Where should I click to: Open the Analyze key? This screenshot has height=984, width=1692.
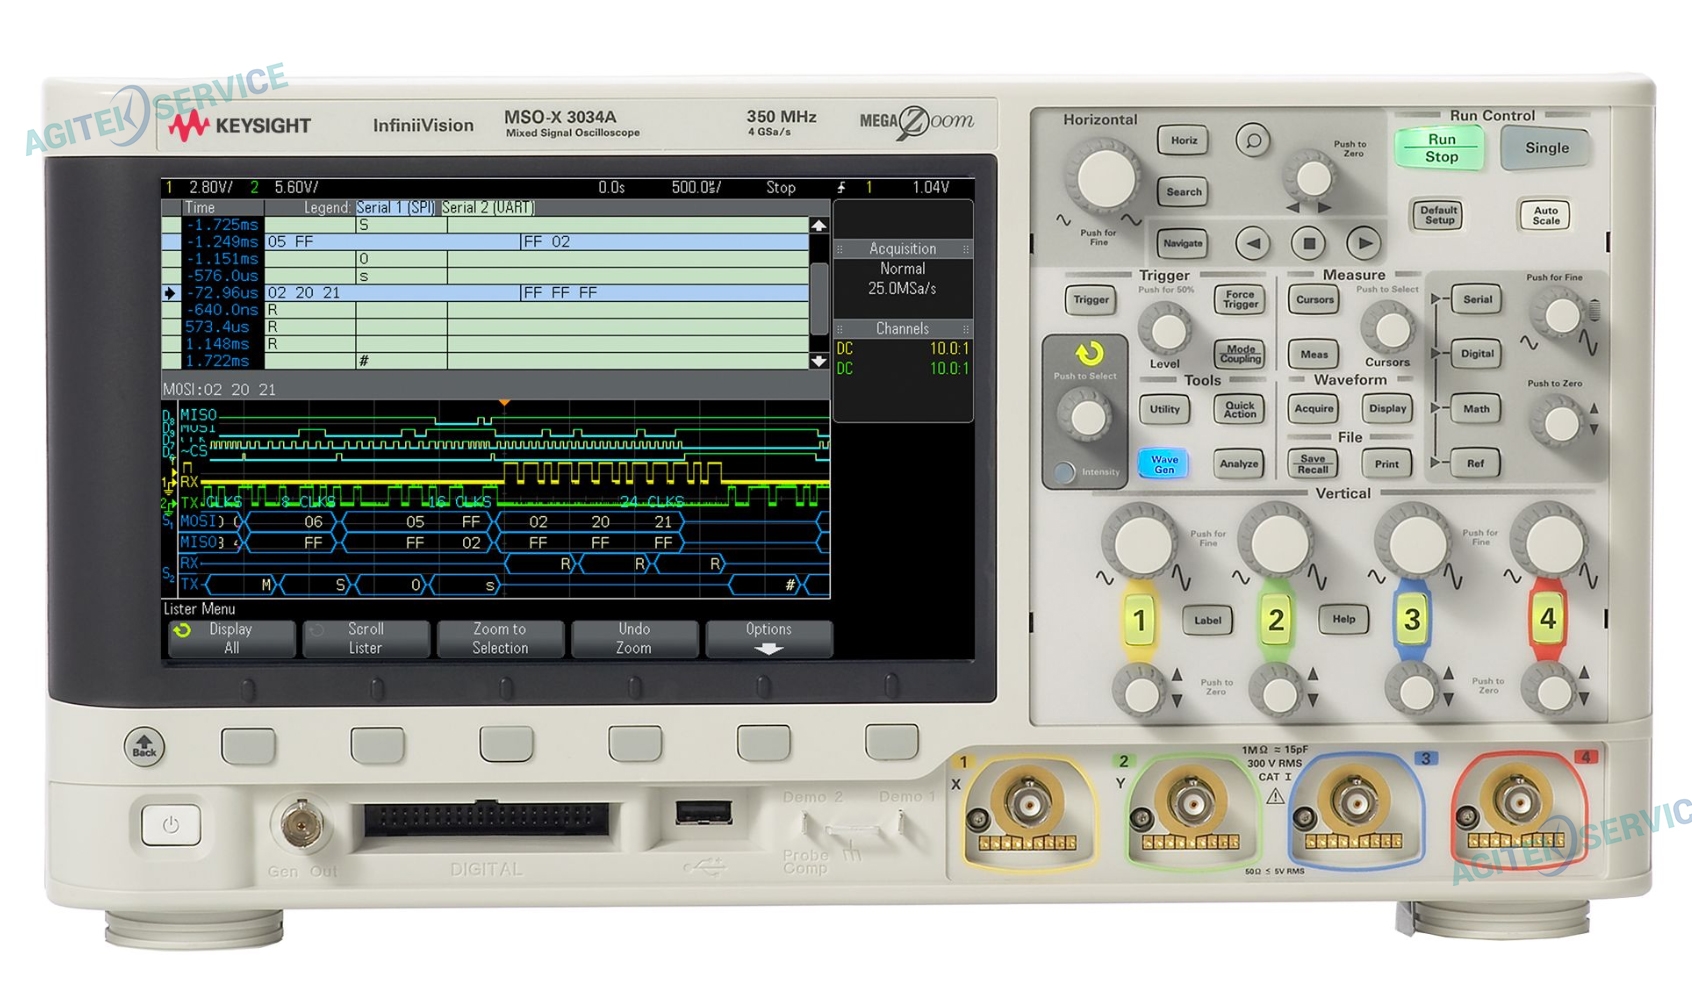pos(1240,464)
